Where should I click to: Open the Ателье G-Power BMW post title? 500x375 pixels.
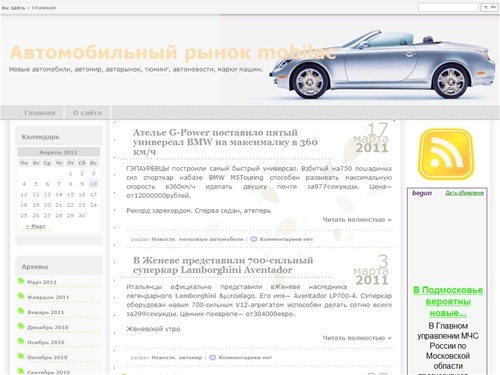click(225, 142)
